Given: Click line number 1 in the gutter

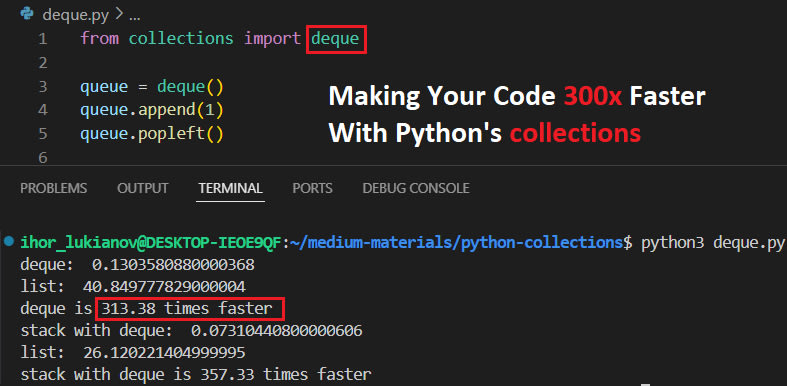Looking at the screenshot, I should click(43, 39).
